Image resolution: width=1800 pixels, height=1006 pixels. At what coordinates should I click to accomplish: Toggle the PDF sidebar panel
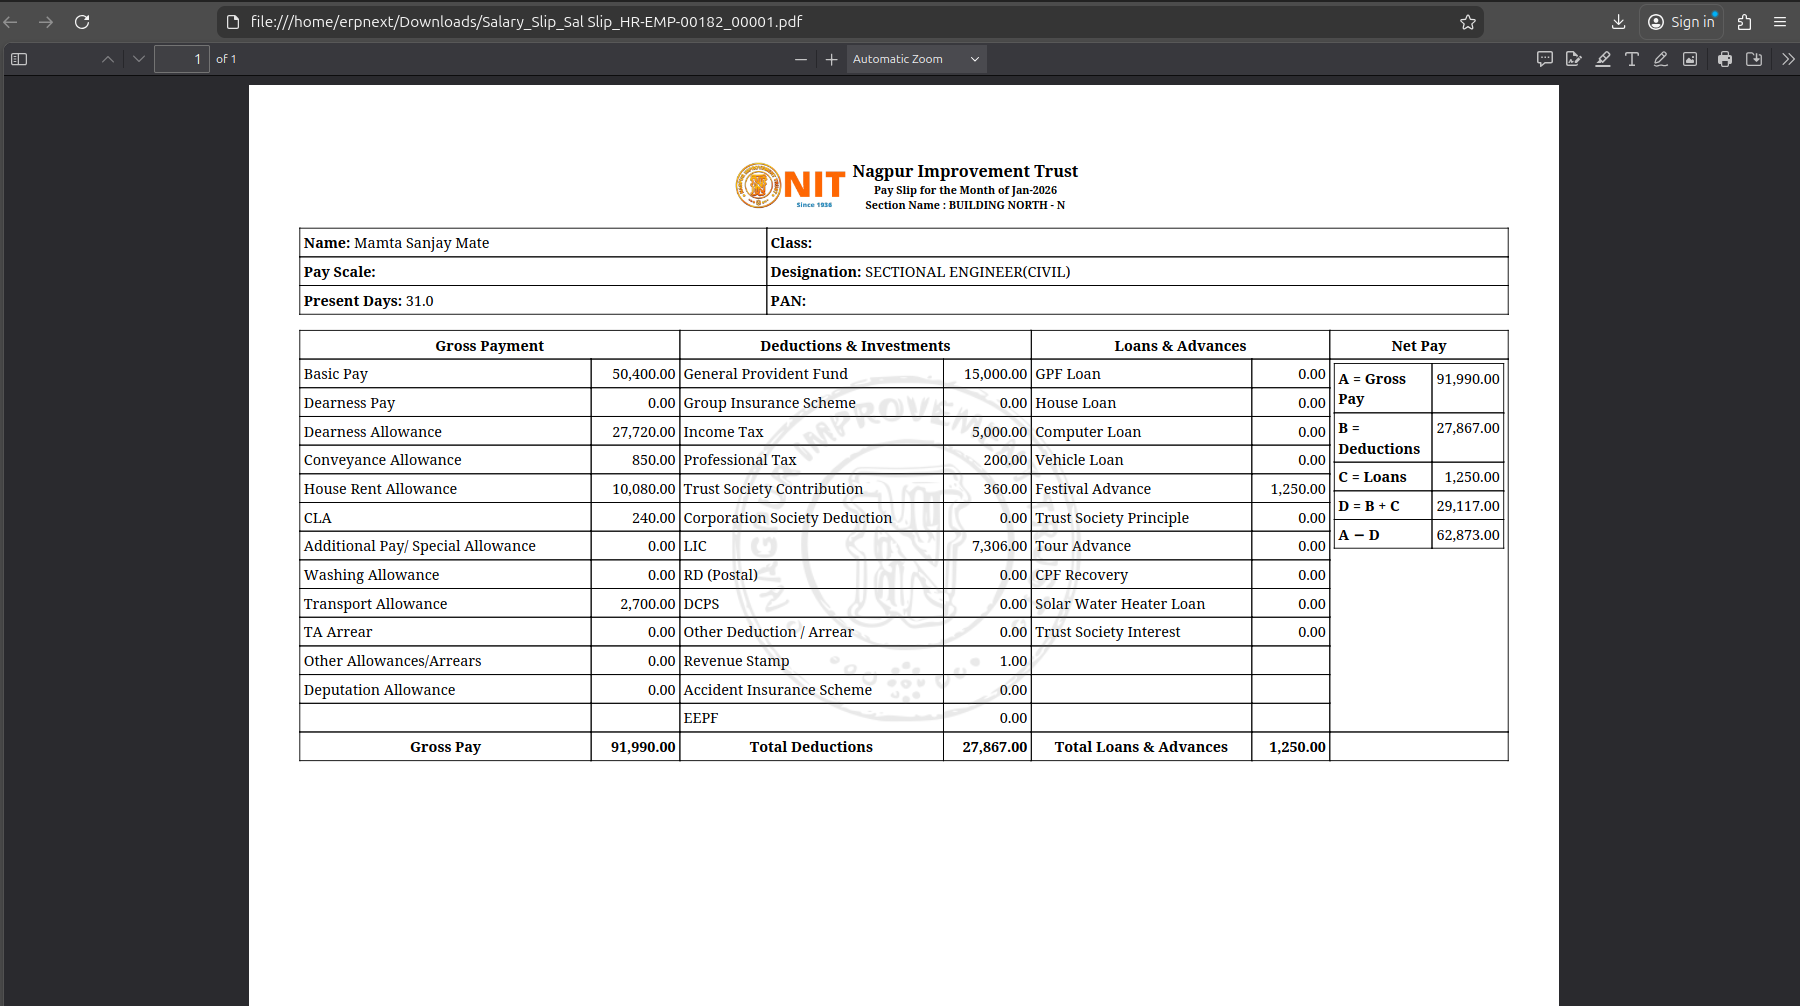pyautogui.click(x=19, y=59)
